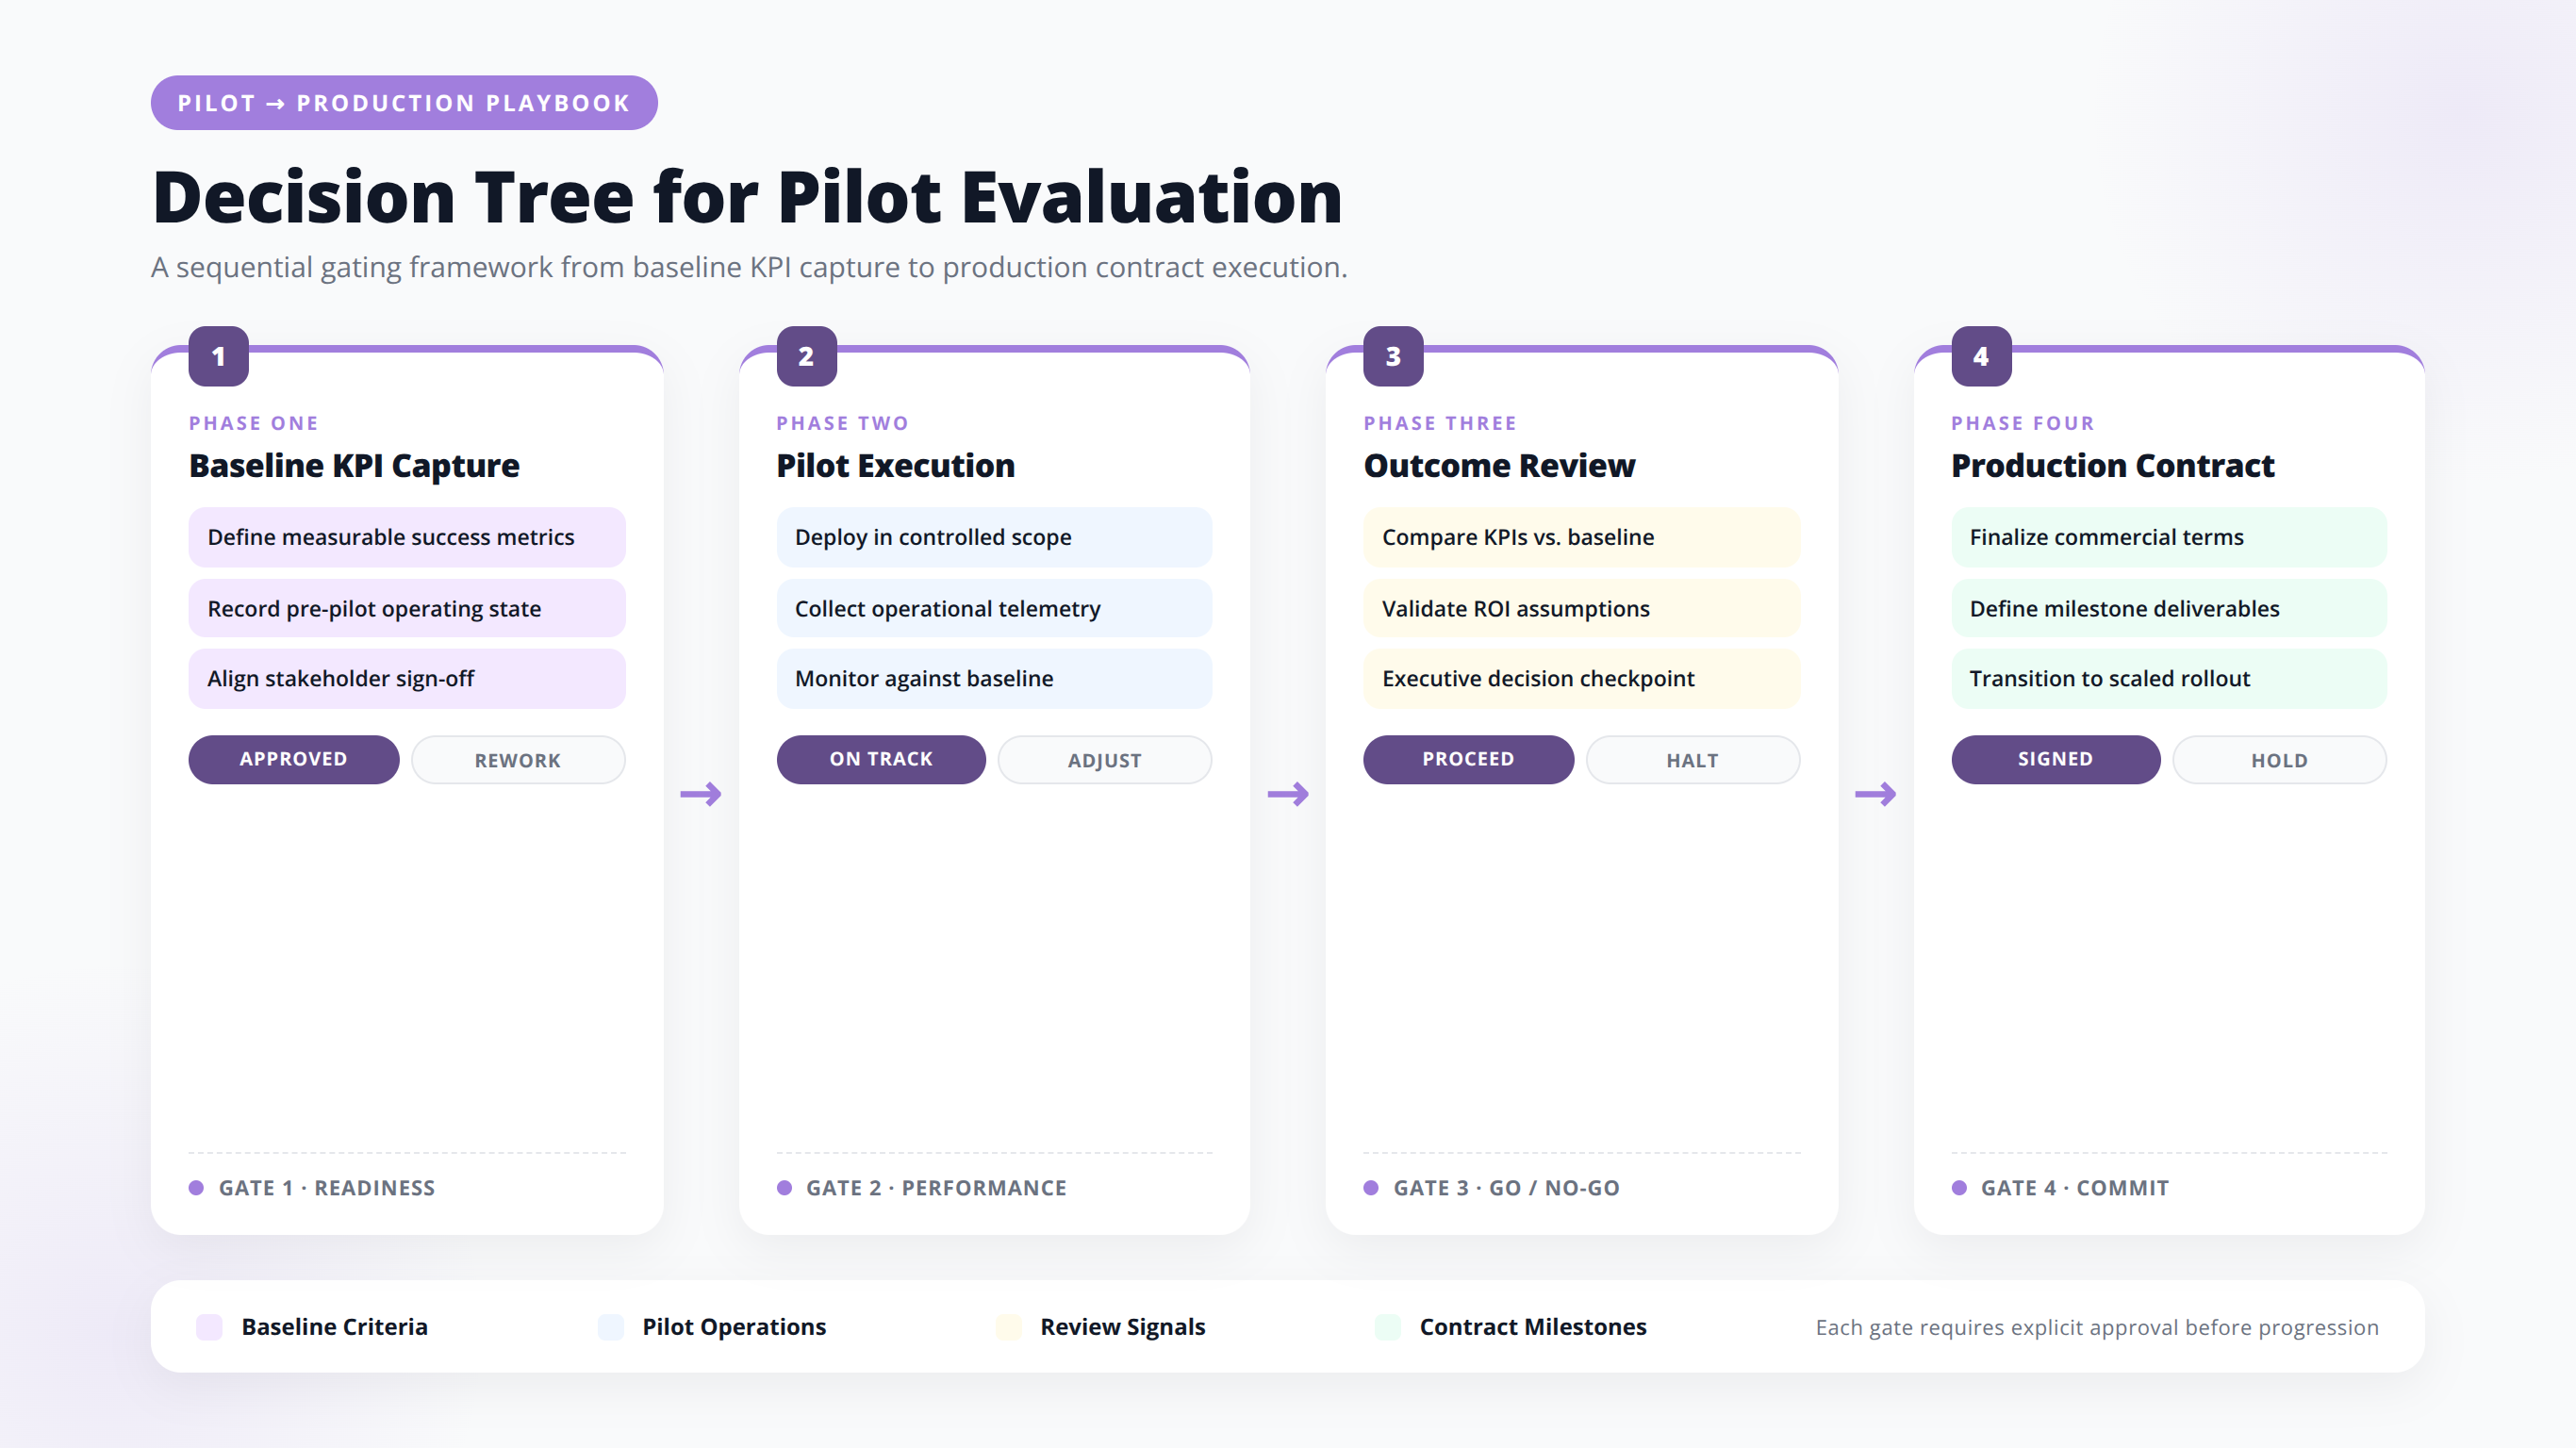Click Contract Milestones legend swatch
Screen dimensions: 2576x1448
click(x=1388, y=1327)
